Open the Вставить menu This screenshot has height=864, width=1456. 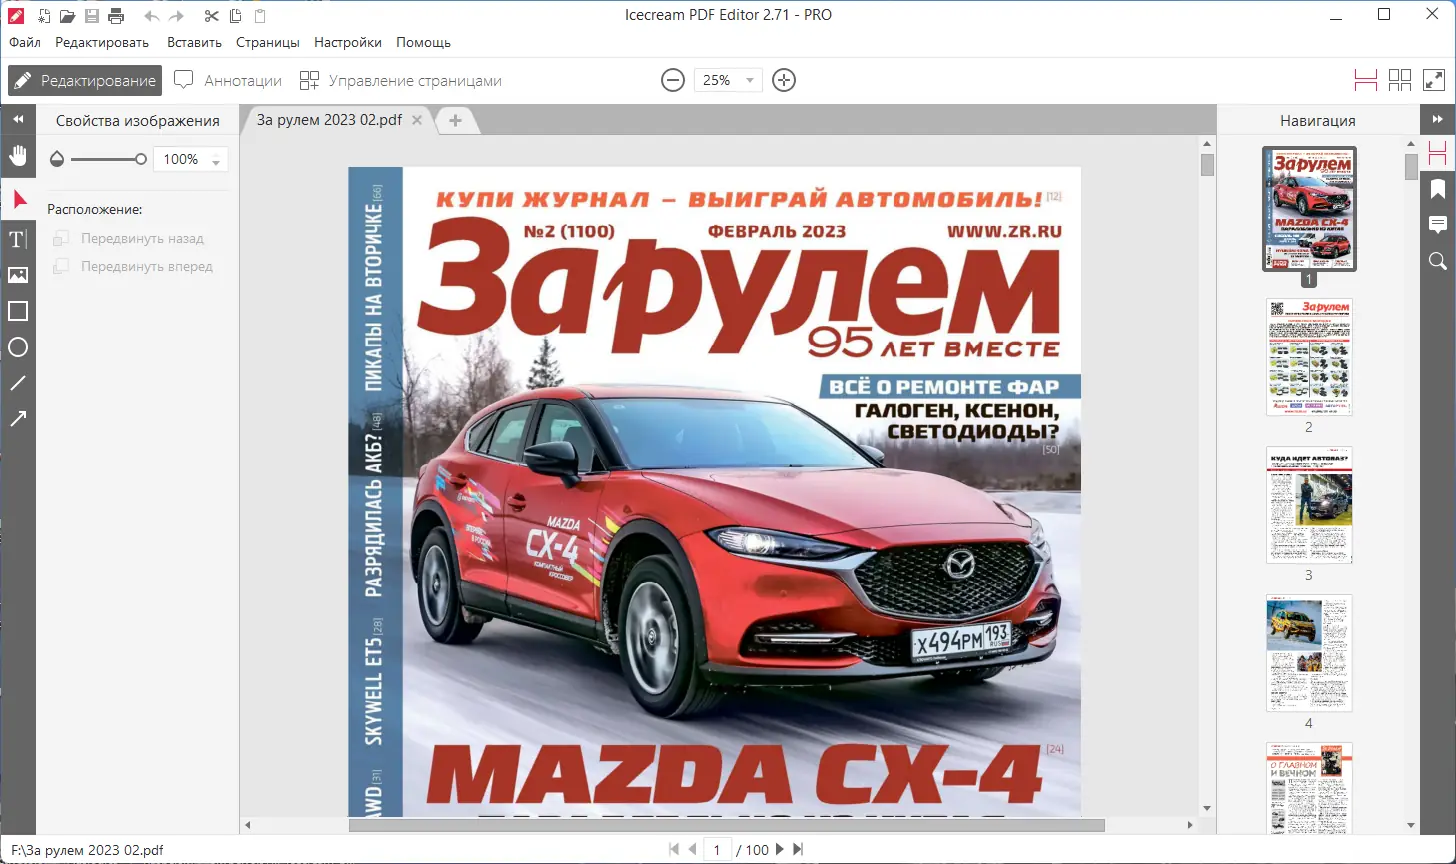194,43
